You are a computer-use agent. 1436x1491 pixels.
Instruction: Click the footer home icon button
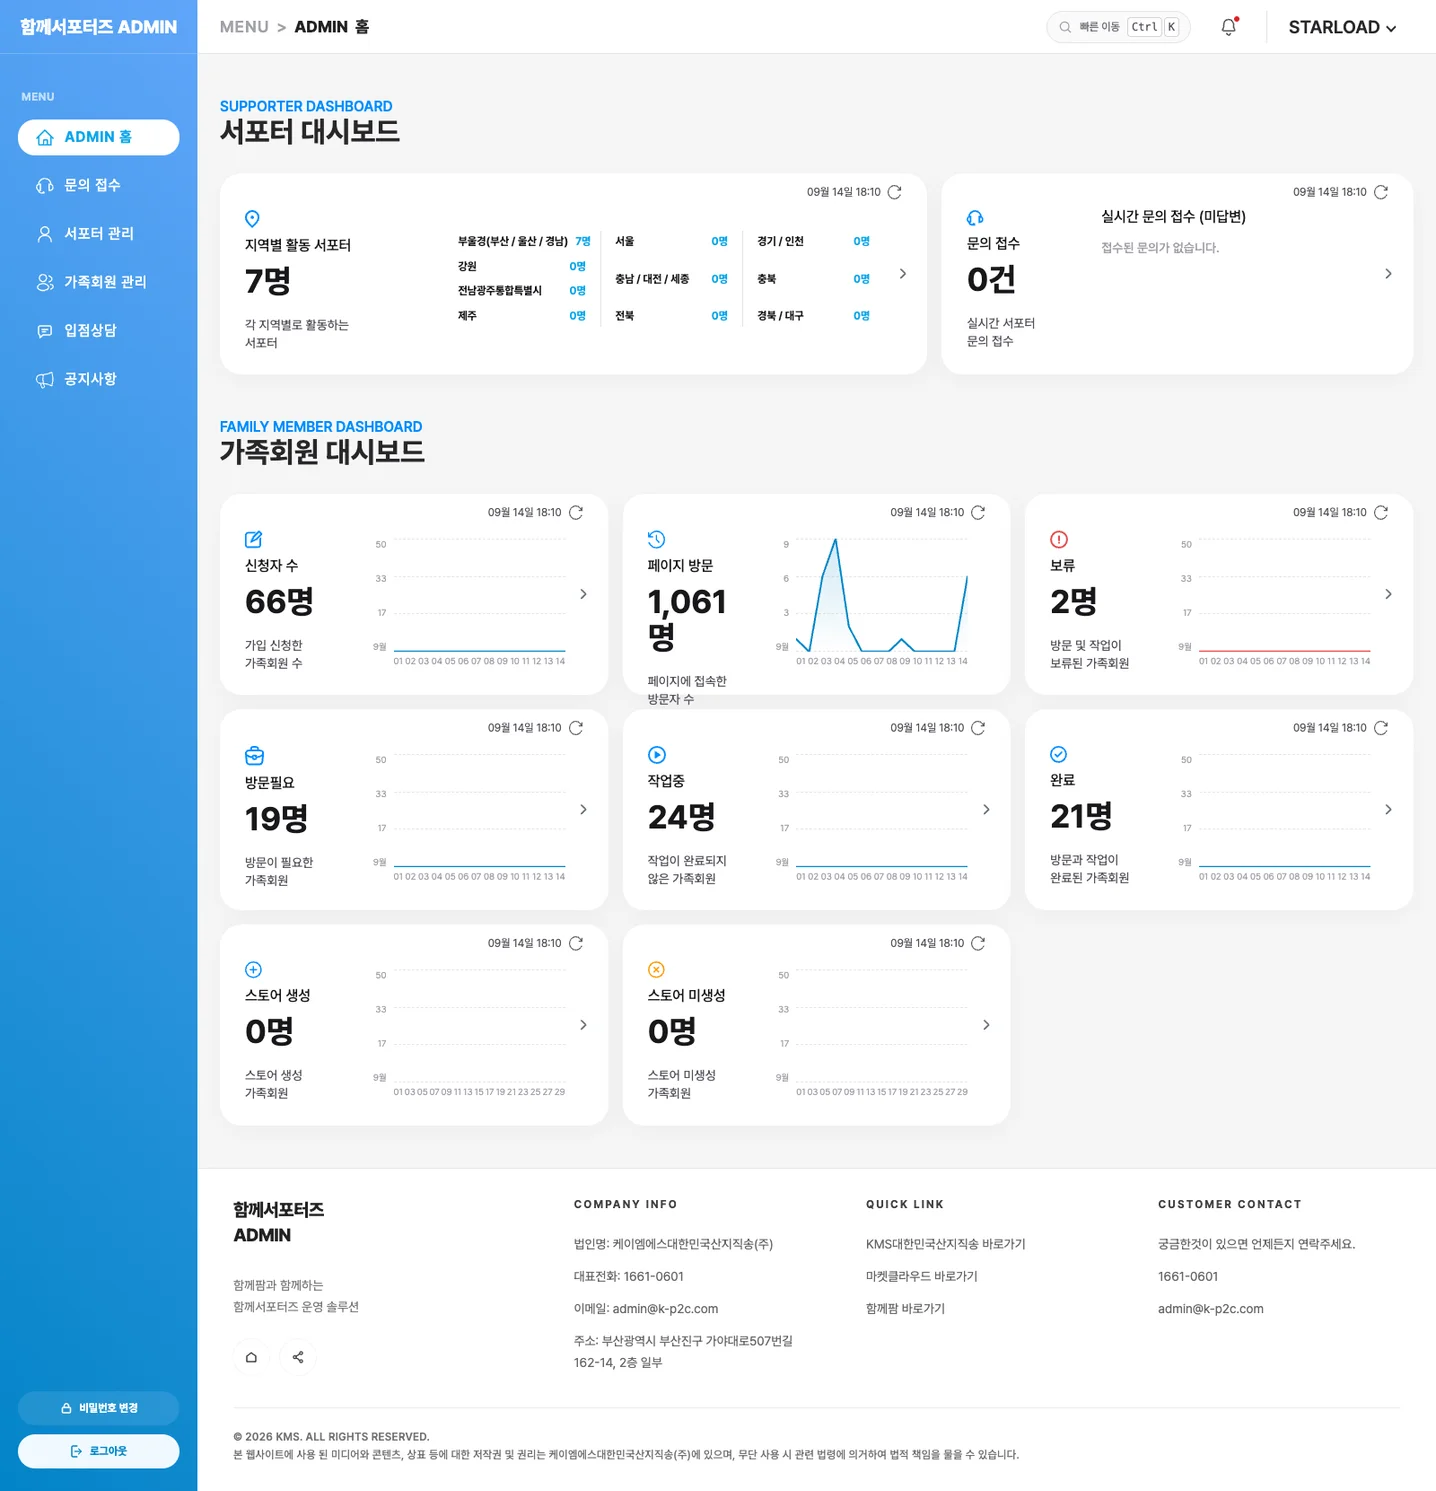click(251, 1357)
